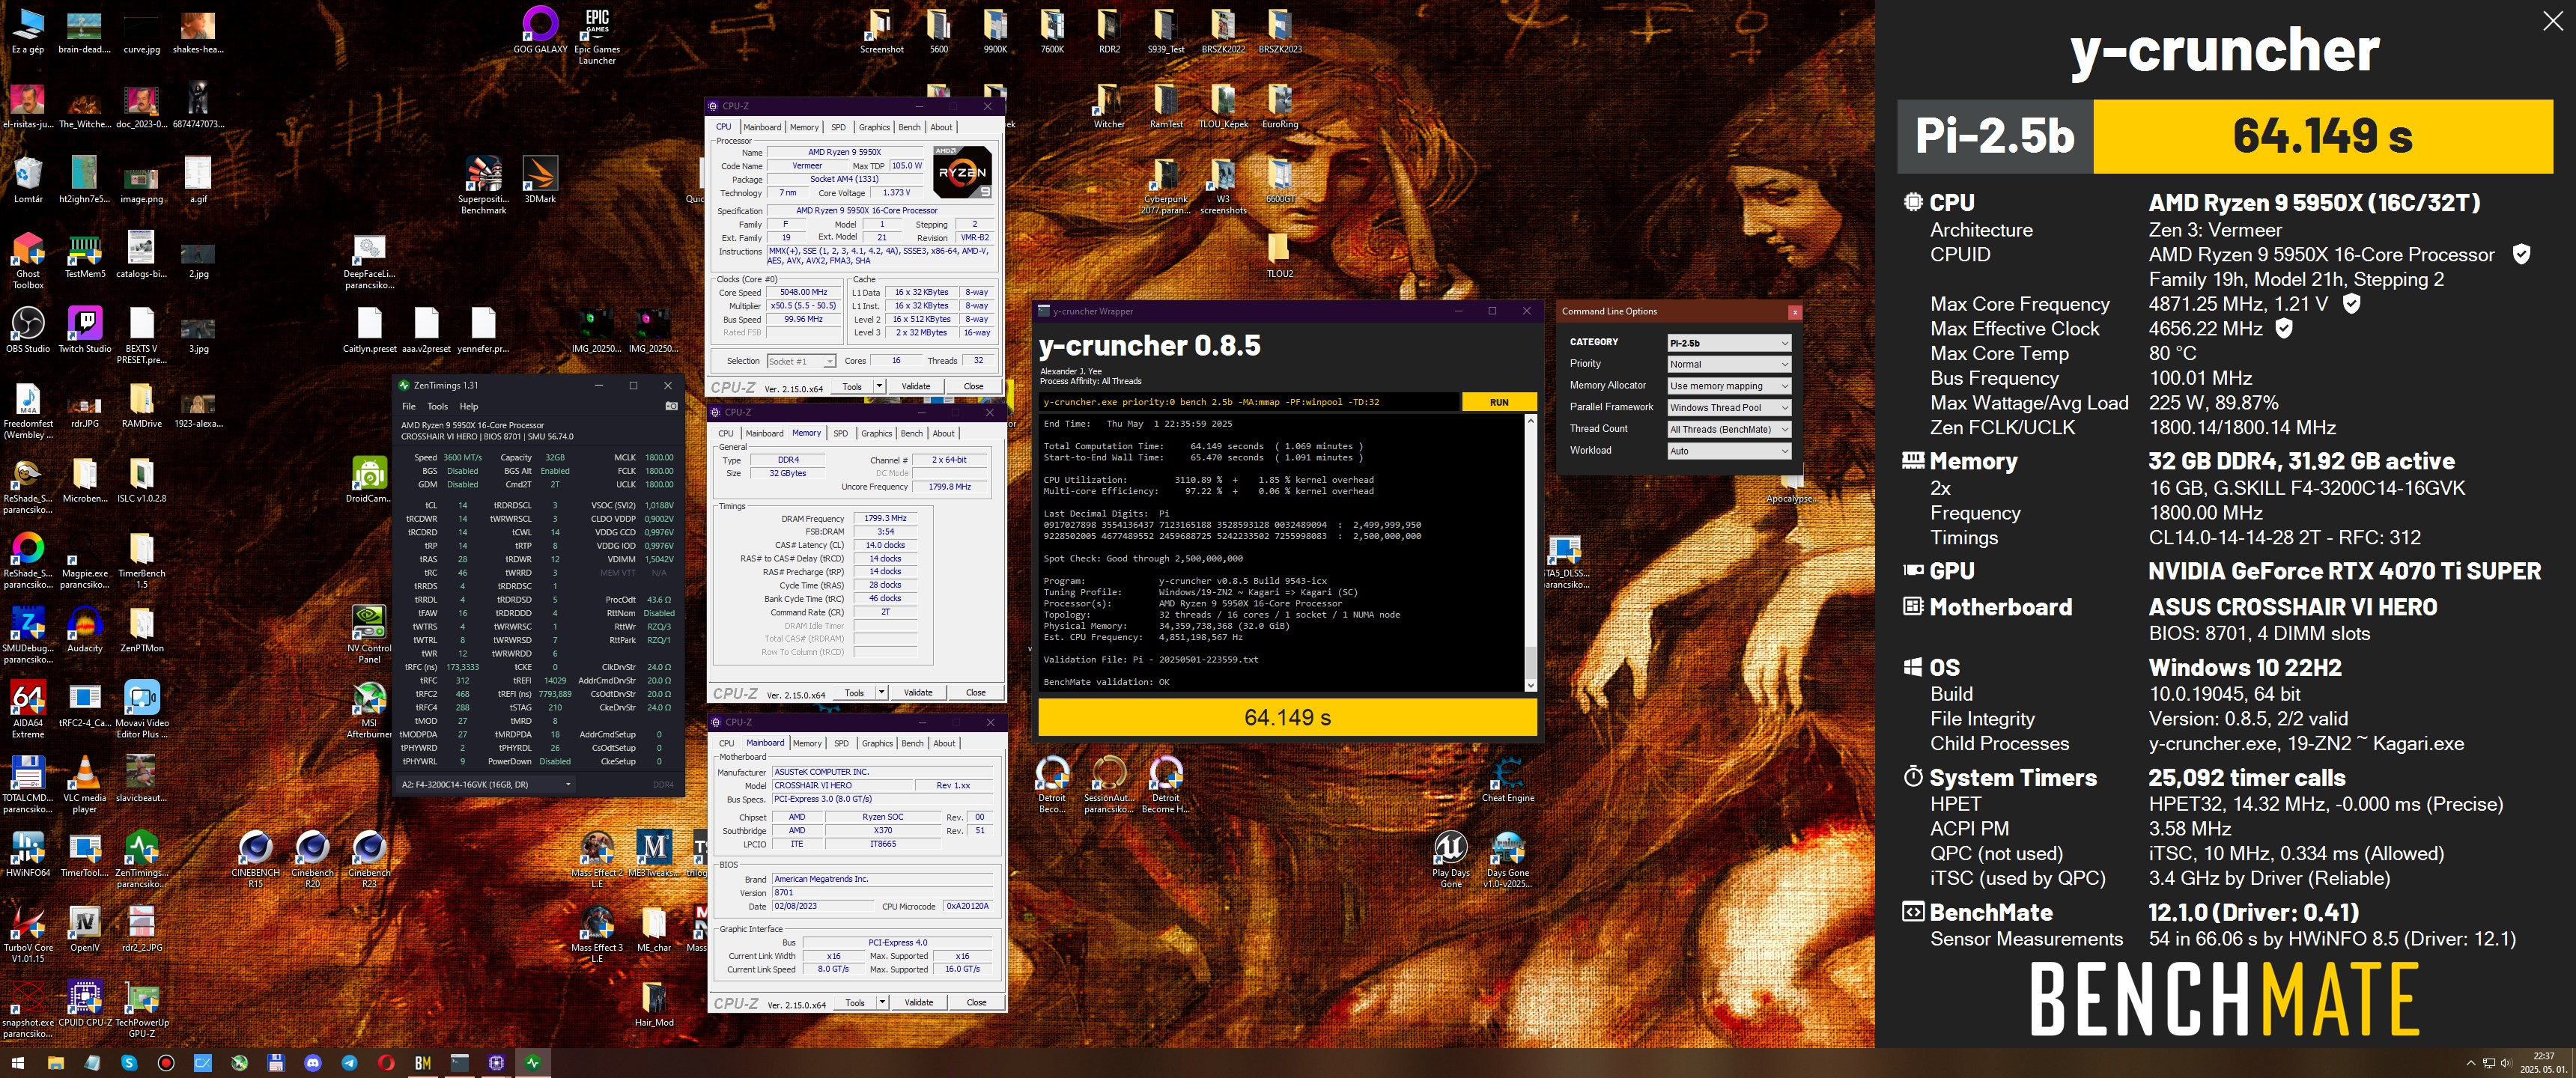Switch to BenchMate taskbar button
The image size is (2576, 1078).
(x=423, y=1063)
